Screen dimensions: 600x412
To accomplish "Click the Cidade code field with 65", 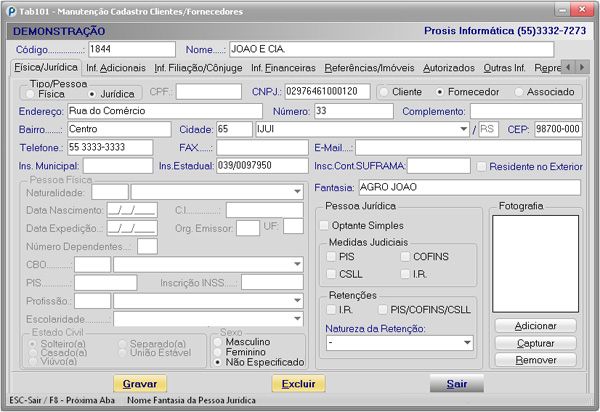I will (235, 129).
